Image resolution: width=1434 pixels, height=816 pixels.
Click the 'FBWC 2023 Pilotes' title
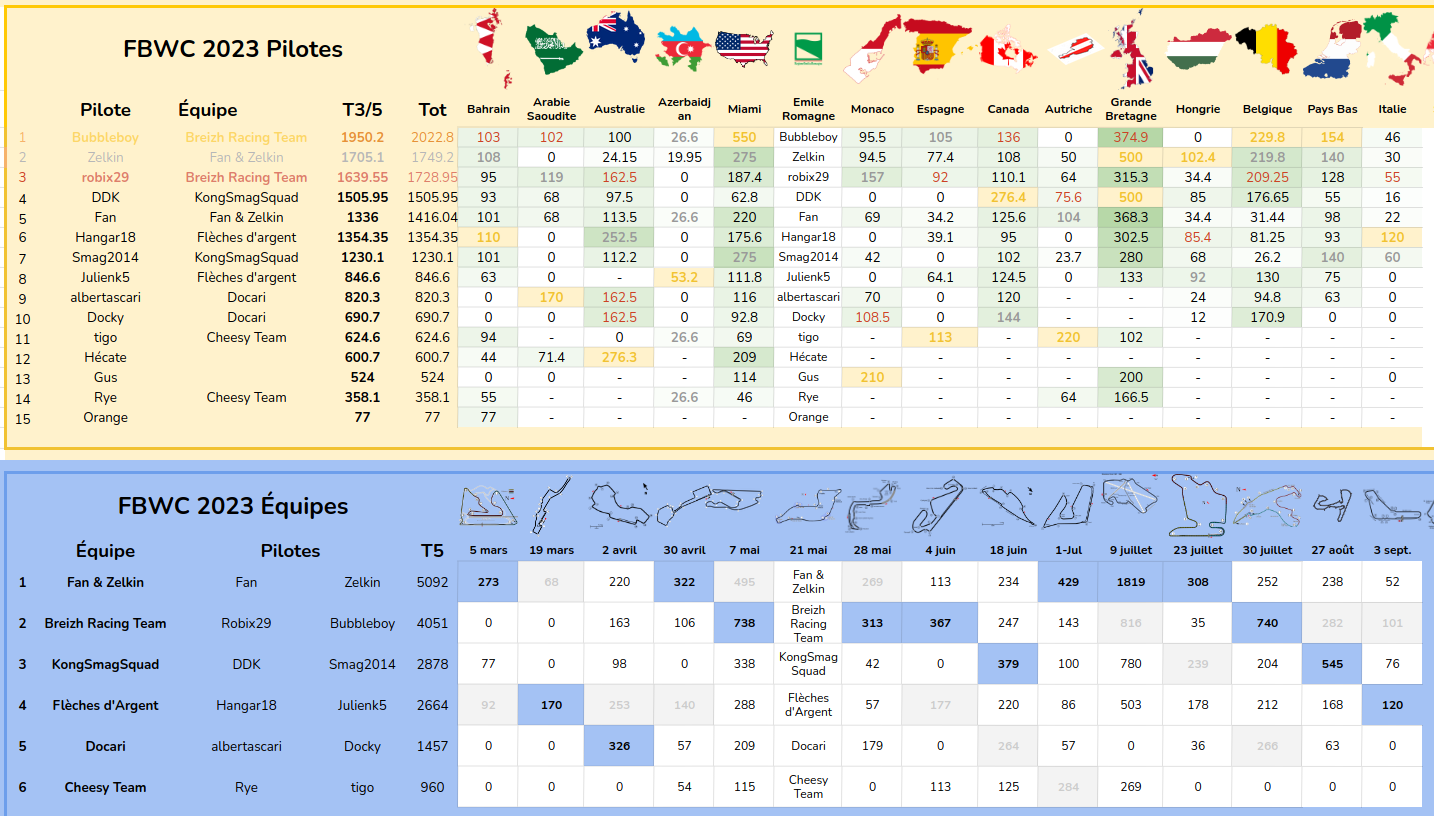point(233,49)
